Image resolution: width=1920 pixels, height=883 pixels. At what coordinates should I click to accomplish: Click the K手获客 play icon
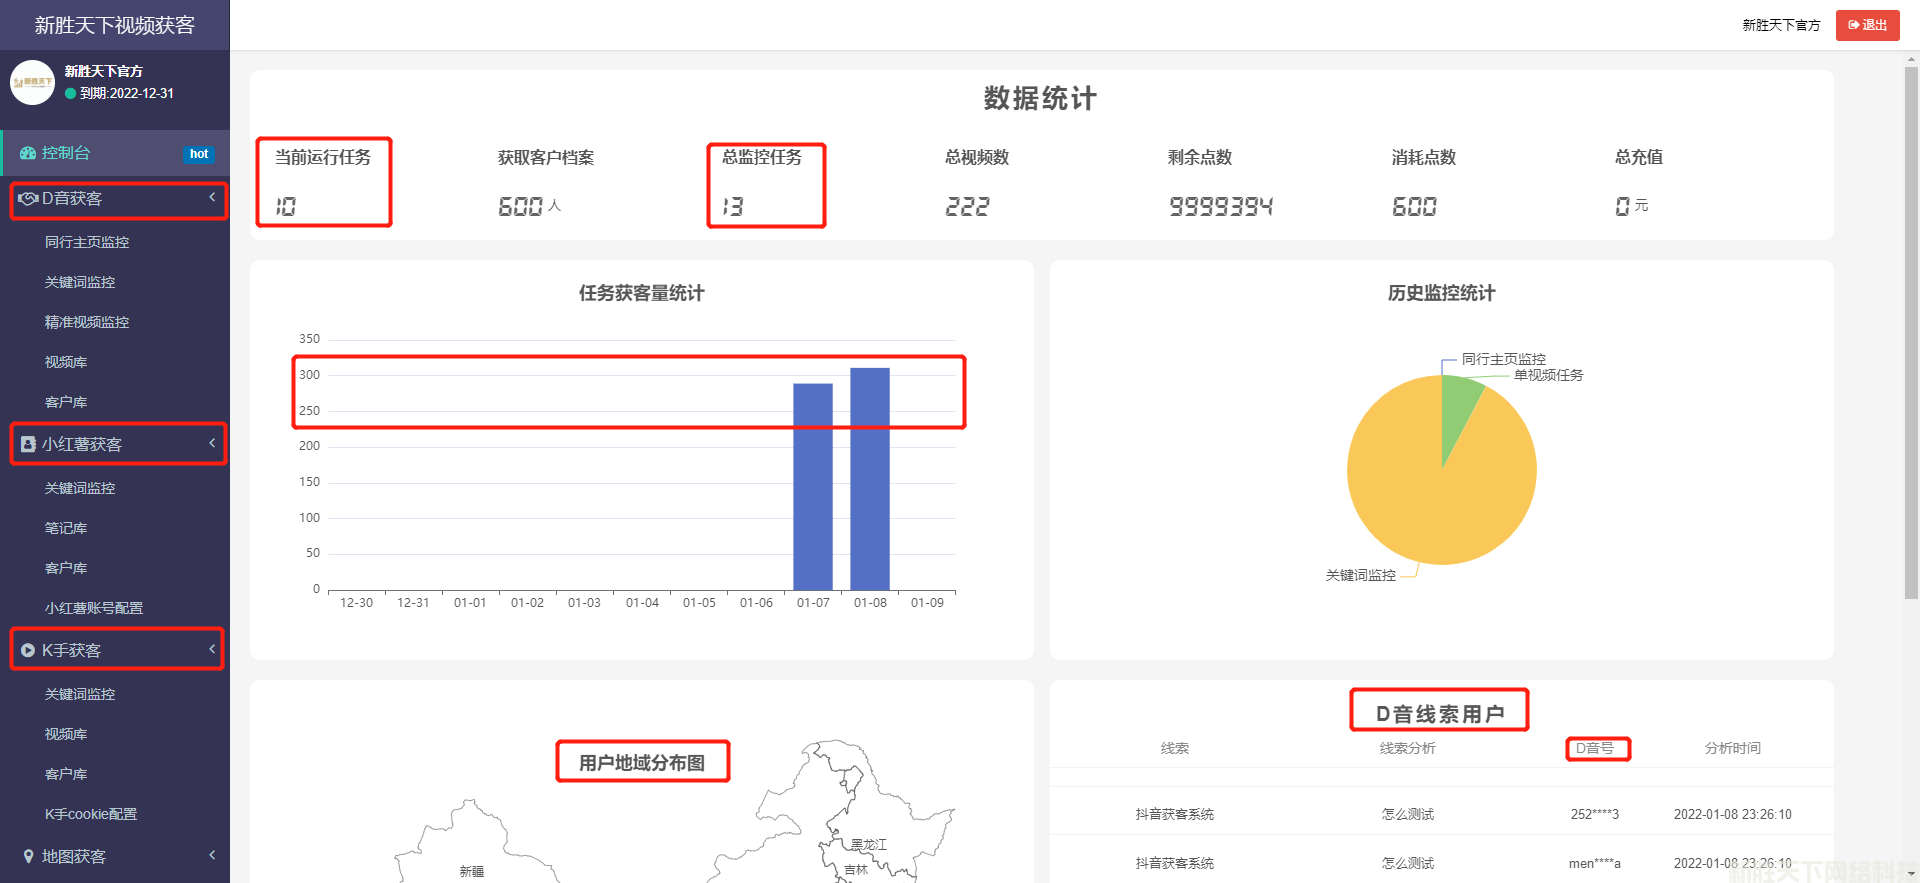click(28, 650)
